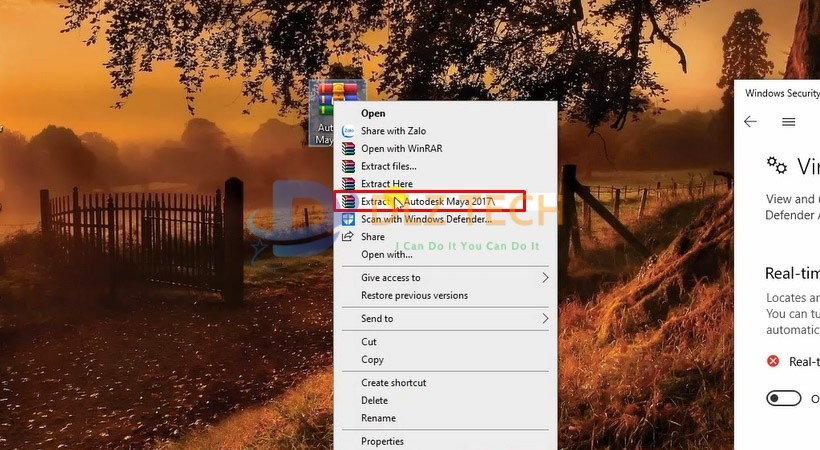Click the Zalo icon in context menu

tap(348, 131)
